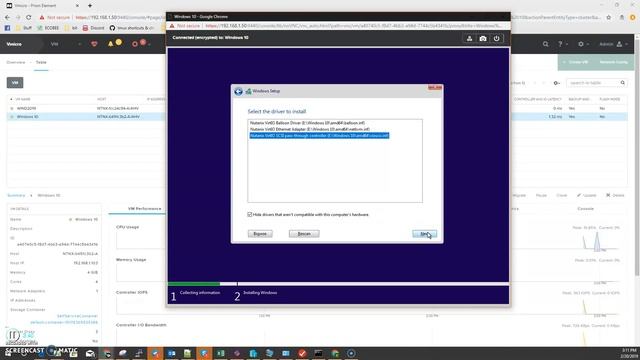
Task: Click the bookmark star icon in address bar
Action: [x=609, y=18]
